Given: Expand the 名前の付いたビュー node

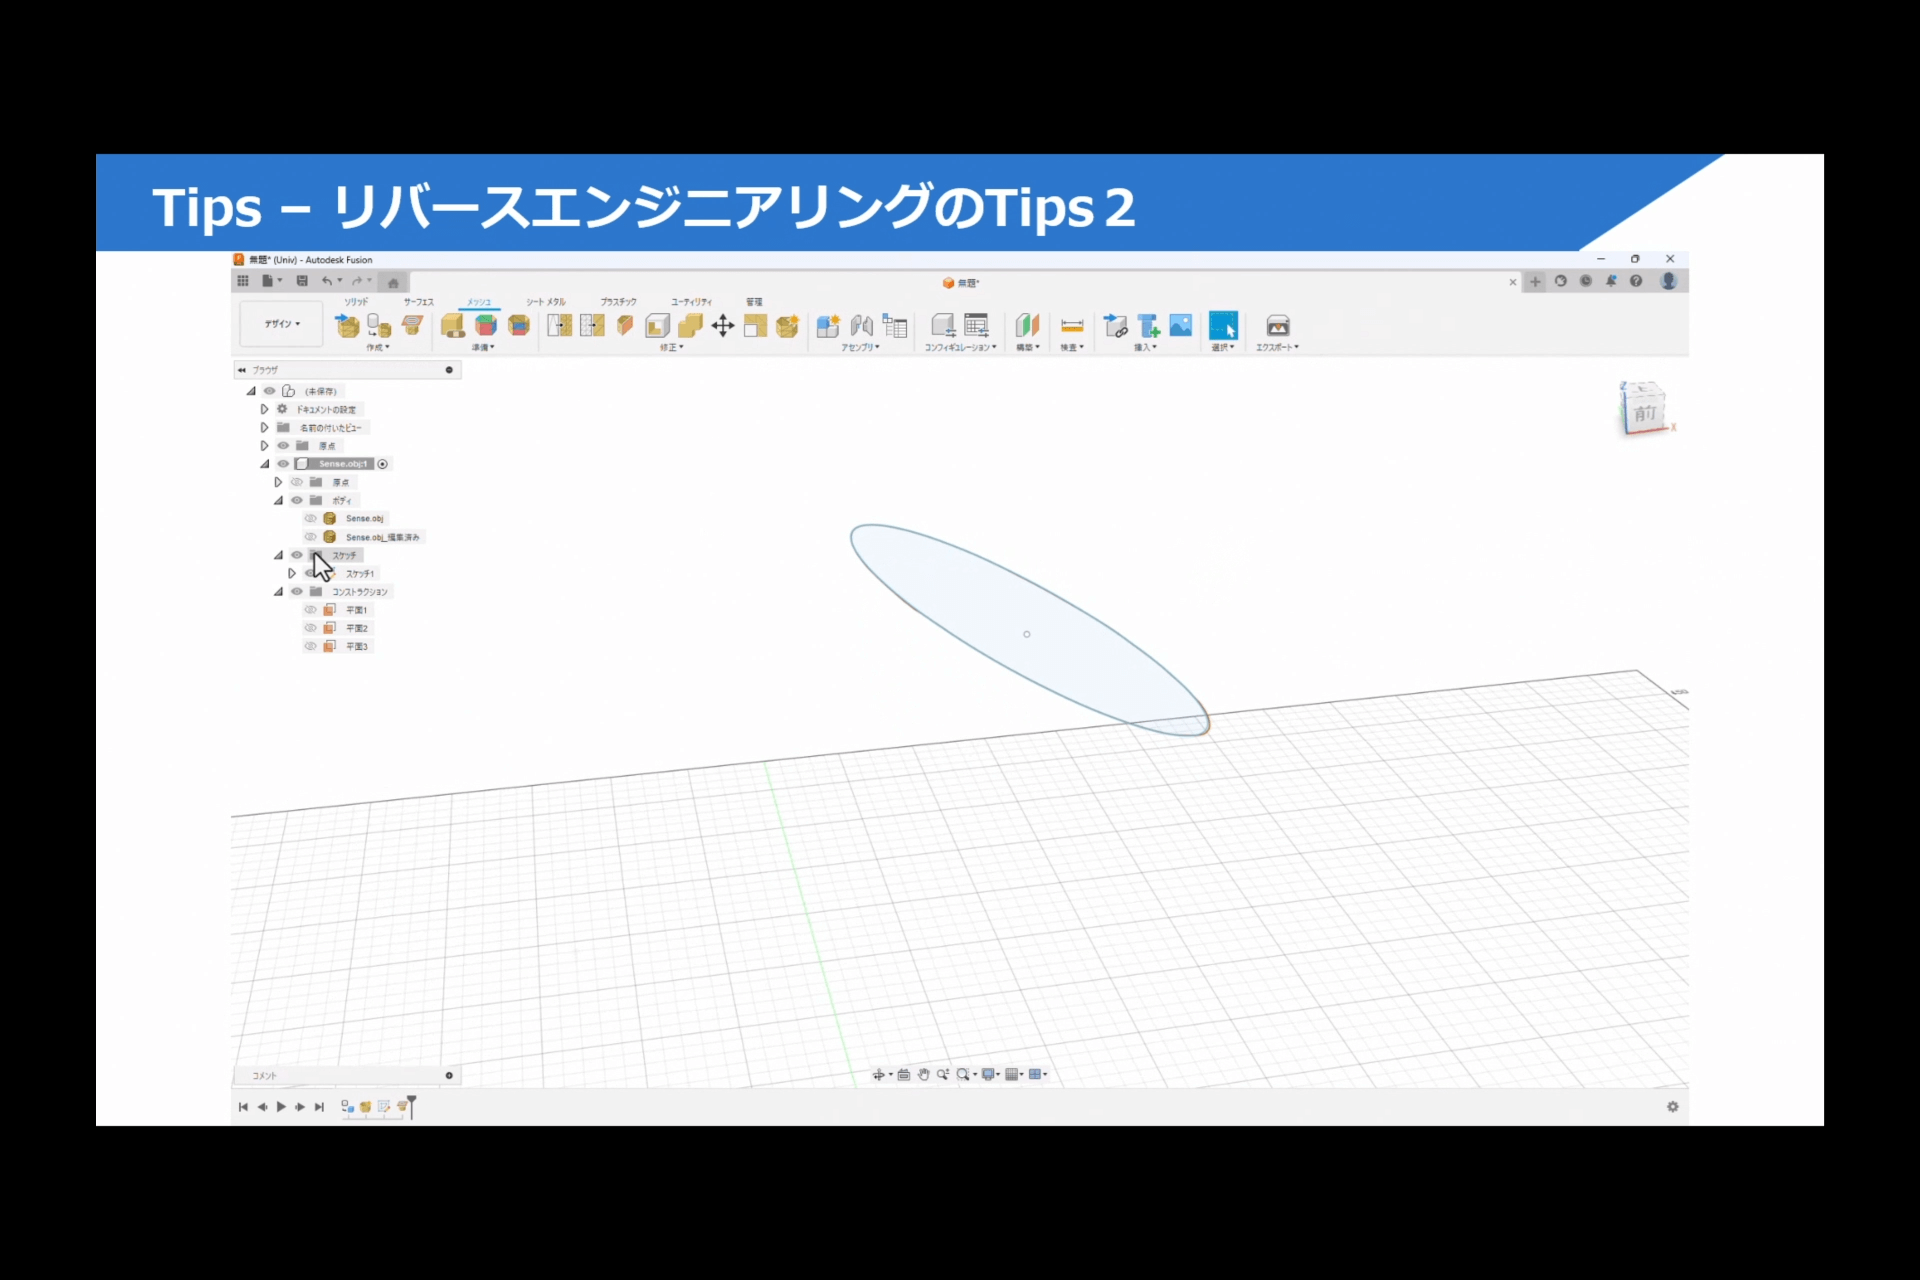Looking at the screenshot, I should point(265,427).
